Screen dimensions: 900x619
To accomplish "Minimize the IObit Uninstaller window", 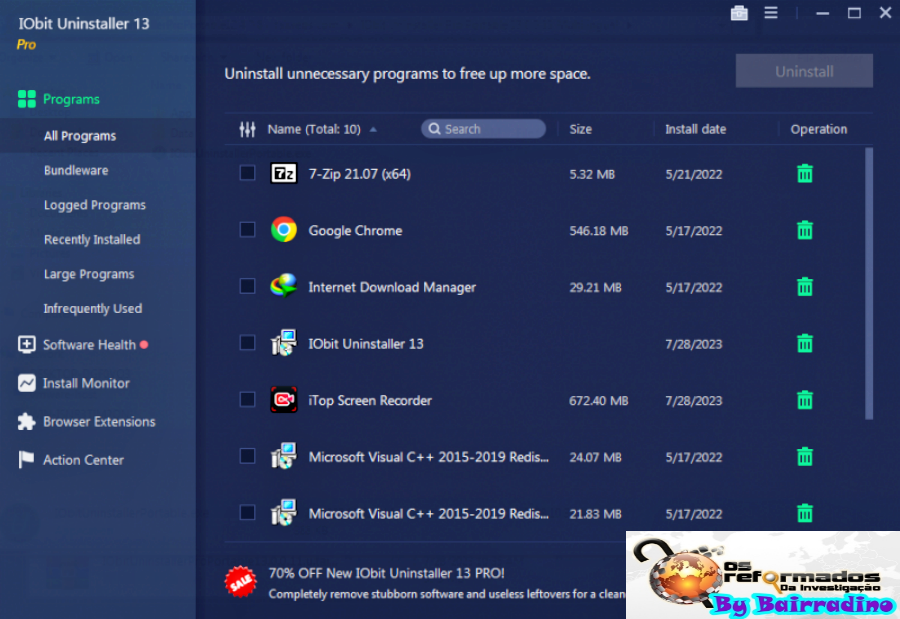I will coord(823,13).
